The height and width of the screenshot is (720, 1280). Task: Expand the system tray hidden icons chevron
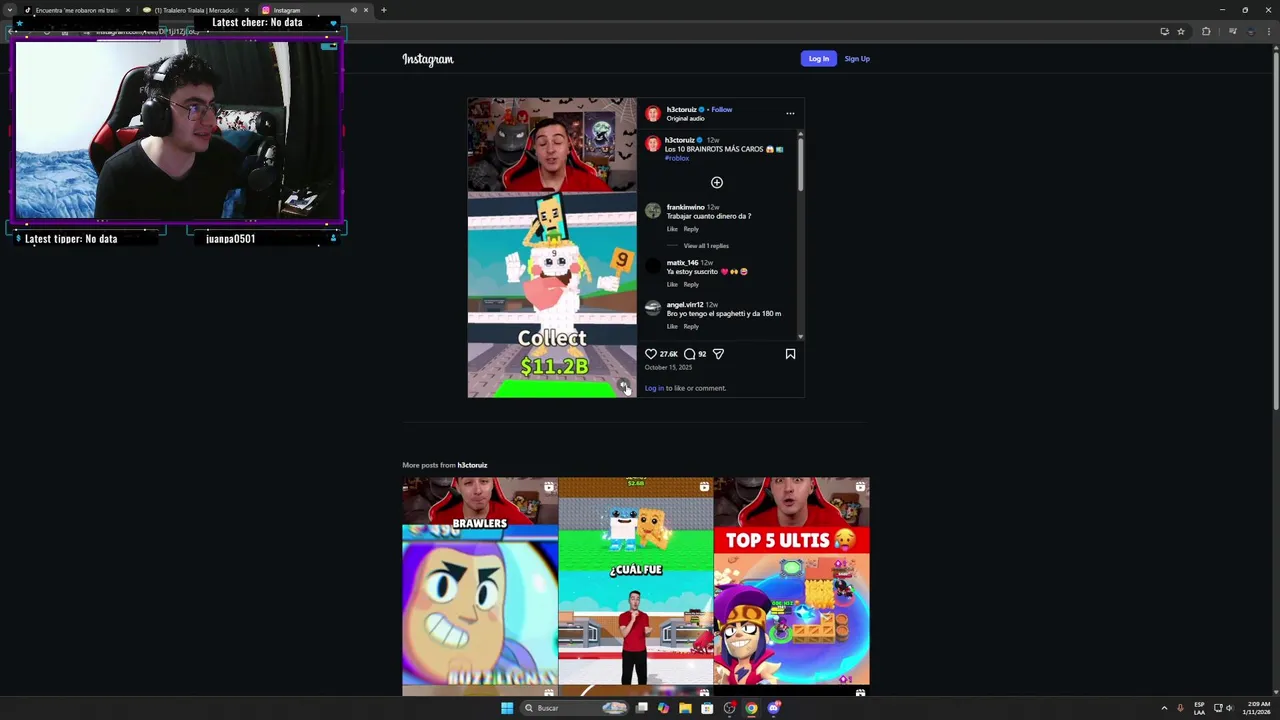1164,708
